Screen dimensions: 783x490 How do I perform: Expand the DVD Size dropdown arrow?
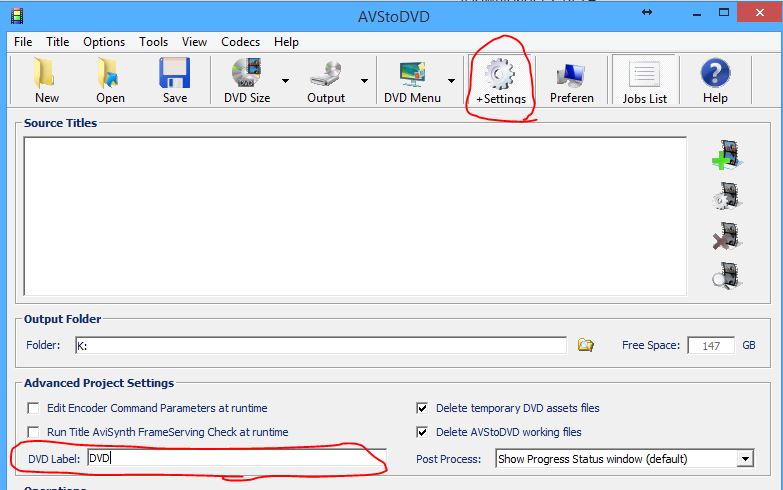click(x=285, y=80)
